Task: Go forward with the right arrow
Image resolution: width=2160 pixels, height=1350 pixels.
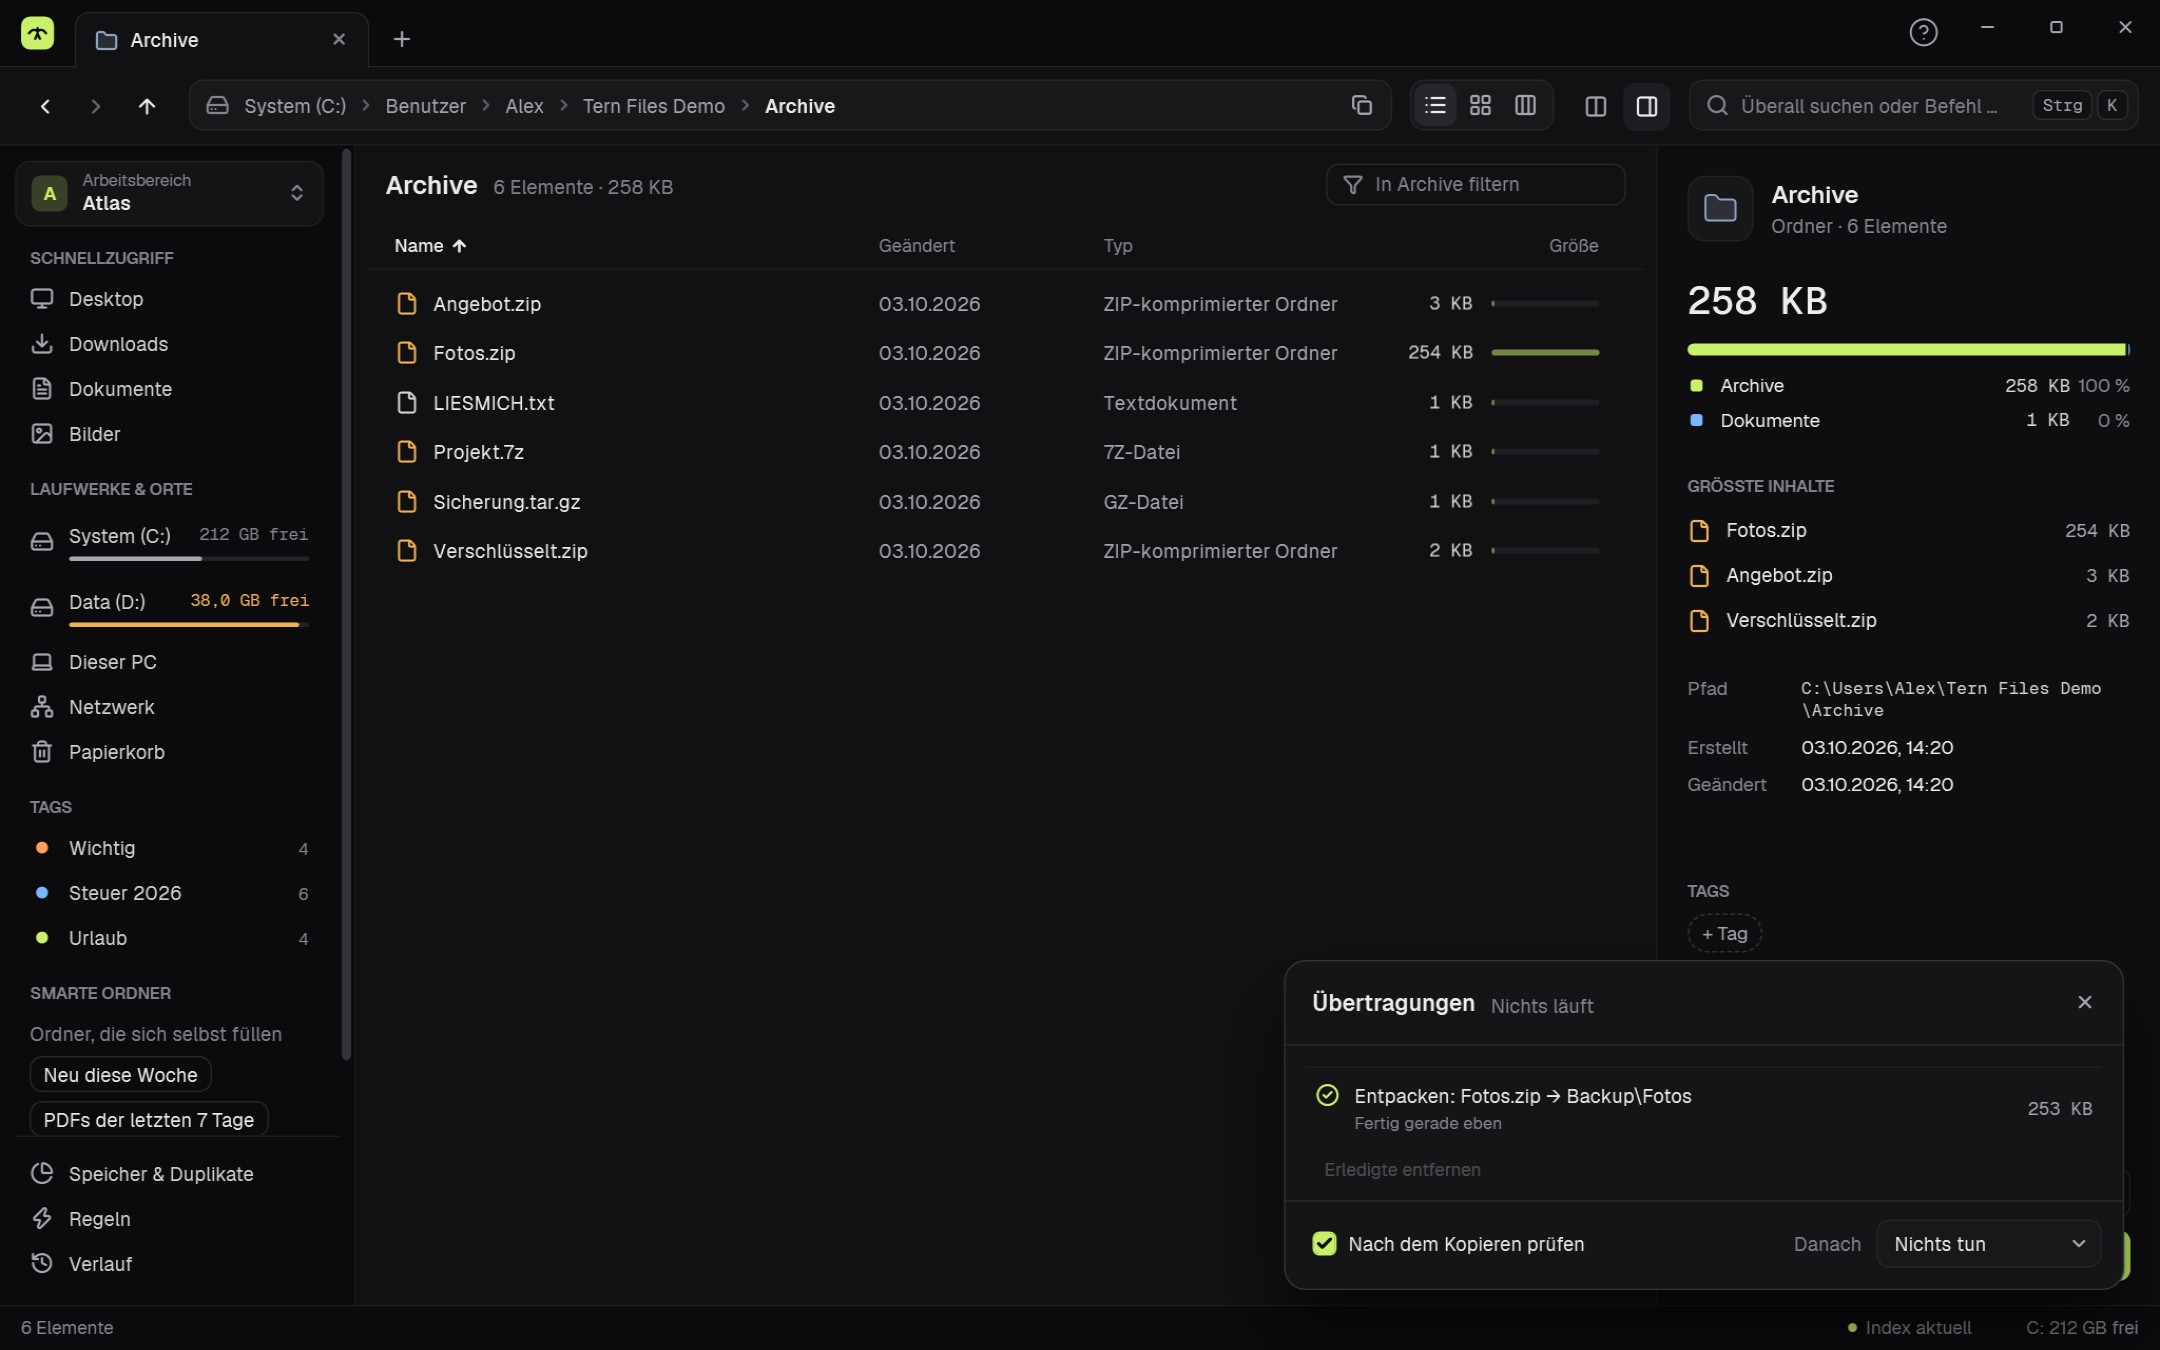Action: click(x=95, y=106)
